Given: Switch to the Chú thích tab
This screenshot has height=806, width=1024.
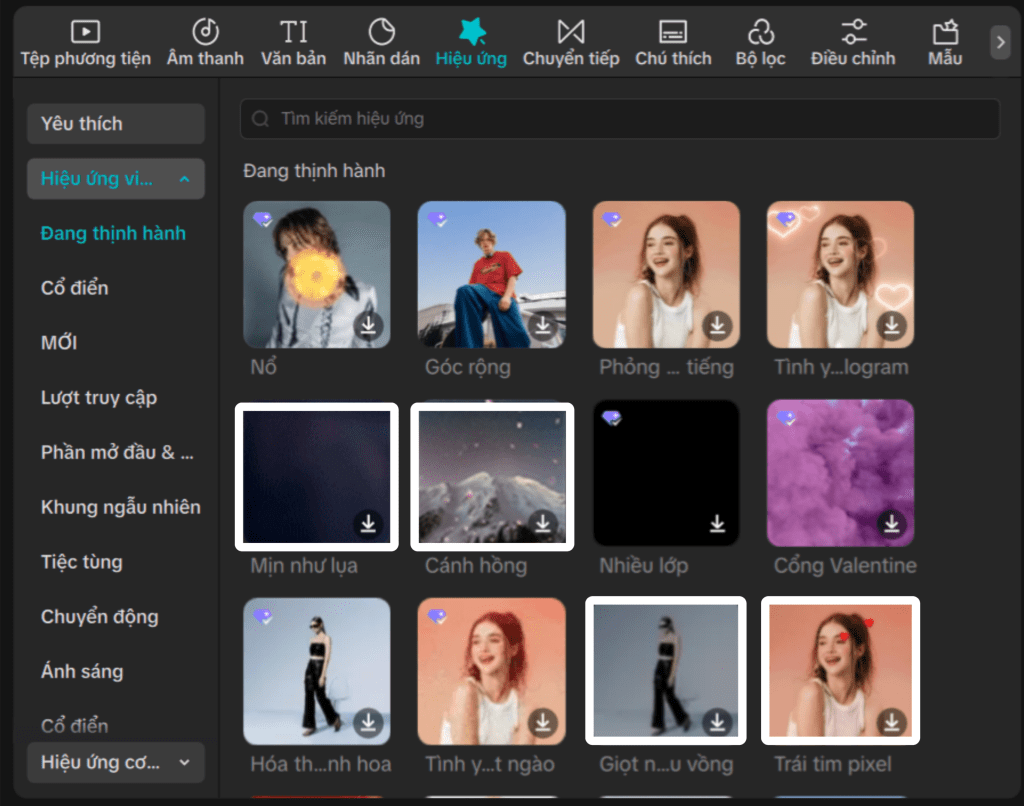Looking at the screenshot, I should point(673,43).
